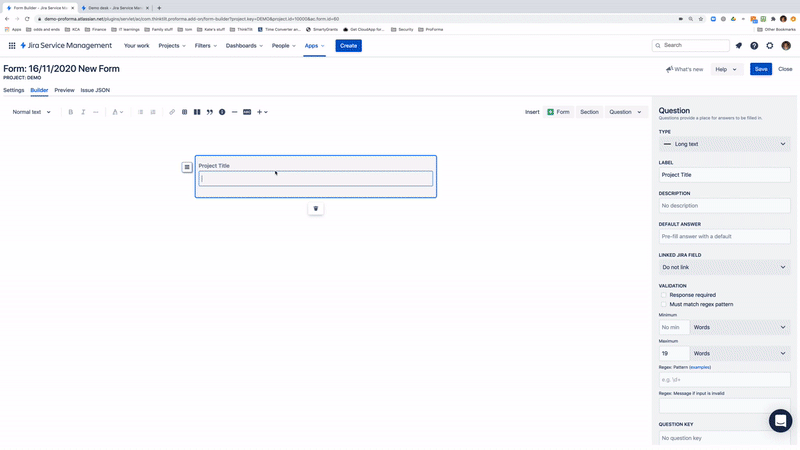The image size is (800, 450).
Task: Open the Projects menu
Action: pos(172,45)
